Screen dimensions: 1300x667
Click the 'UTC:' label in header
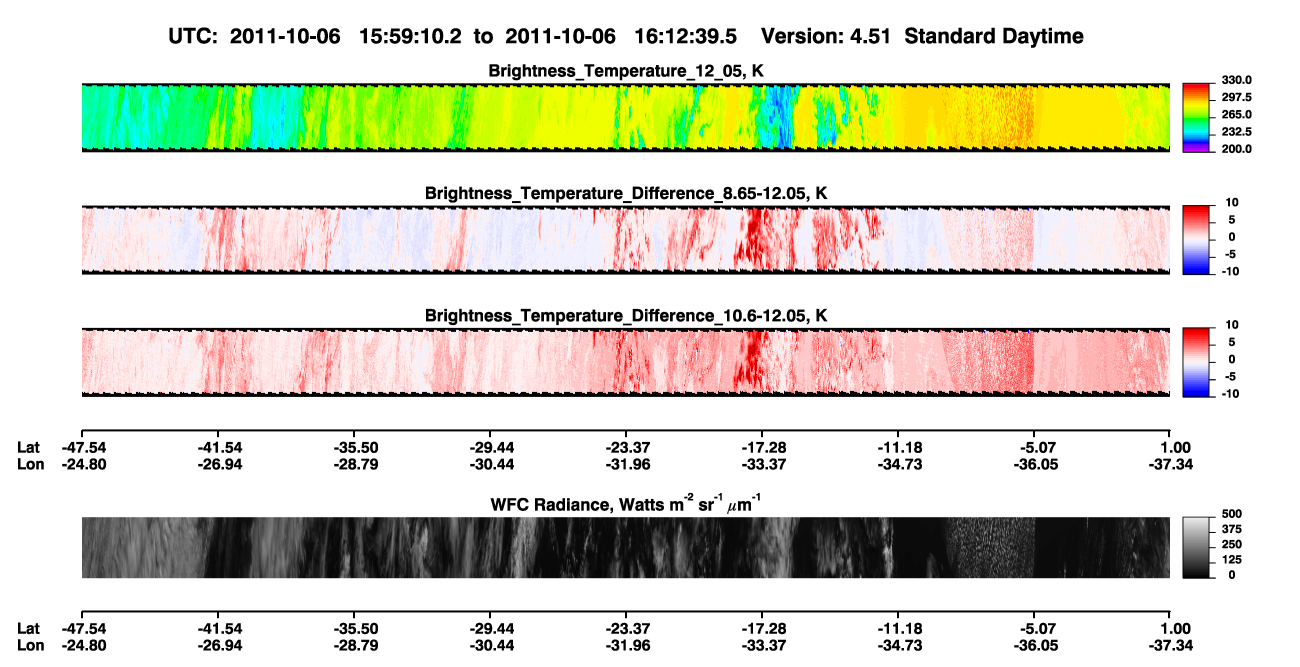(x=194, y=36)
